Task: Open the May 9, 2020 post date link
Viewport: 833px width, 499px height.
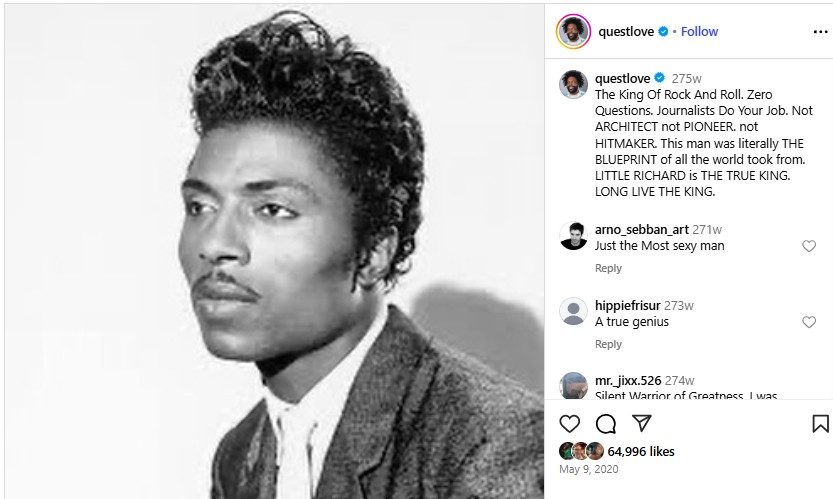Action: click(589, 469)
